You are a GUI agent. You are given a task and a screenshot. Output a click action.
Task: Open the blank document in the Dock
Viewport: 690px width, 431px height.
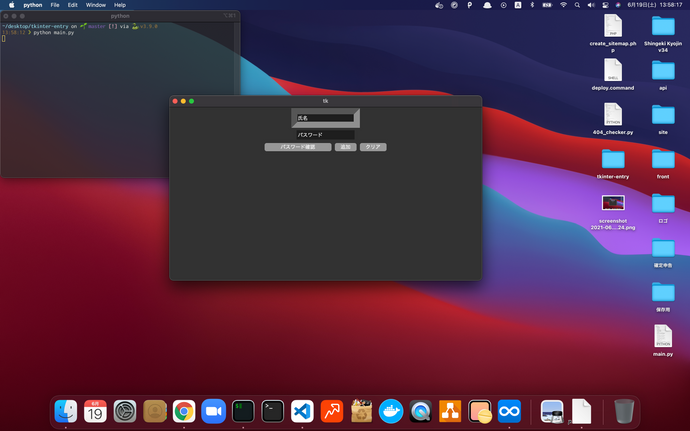(581, 411)
